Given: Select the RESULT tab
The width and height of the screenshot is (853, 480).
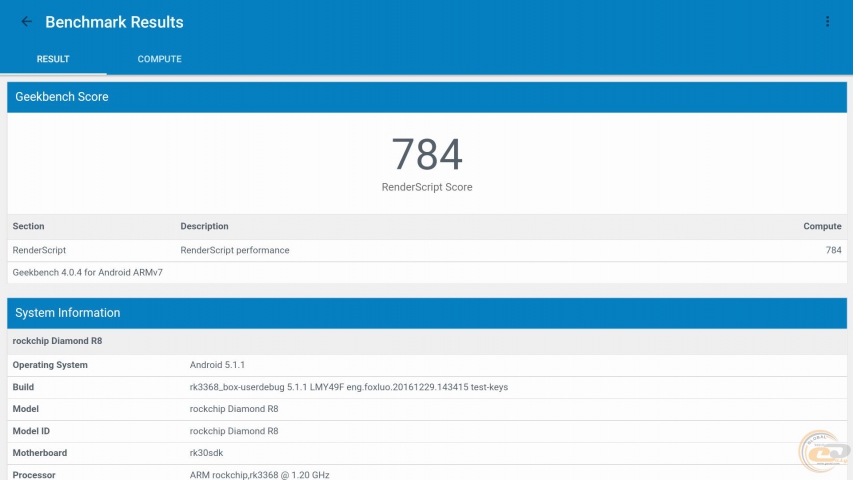Looking at the screenshot, I should coord(53,59).
